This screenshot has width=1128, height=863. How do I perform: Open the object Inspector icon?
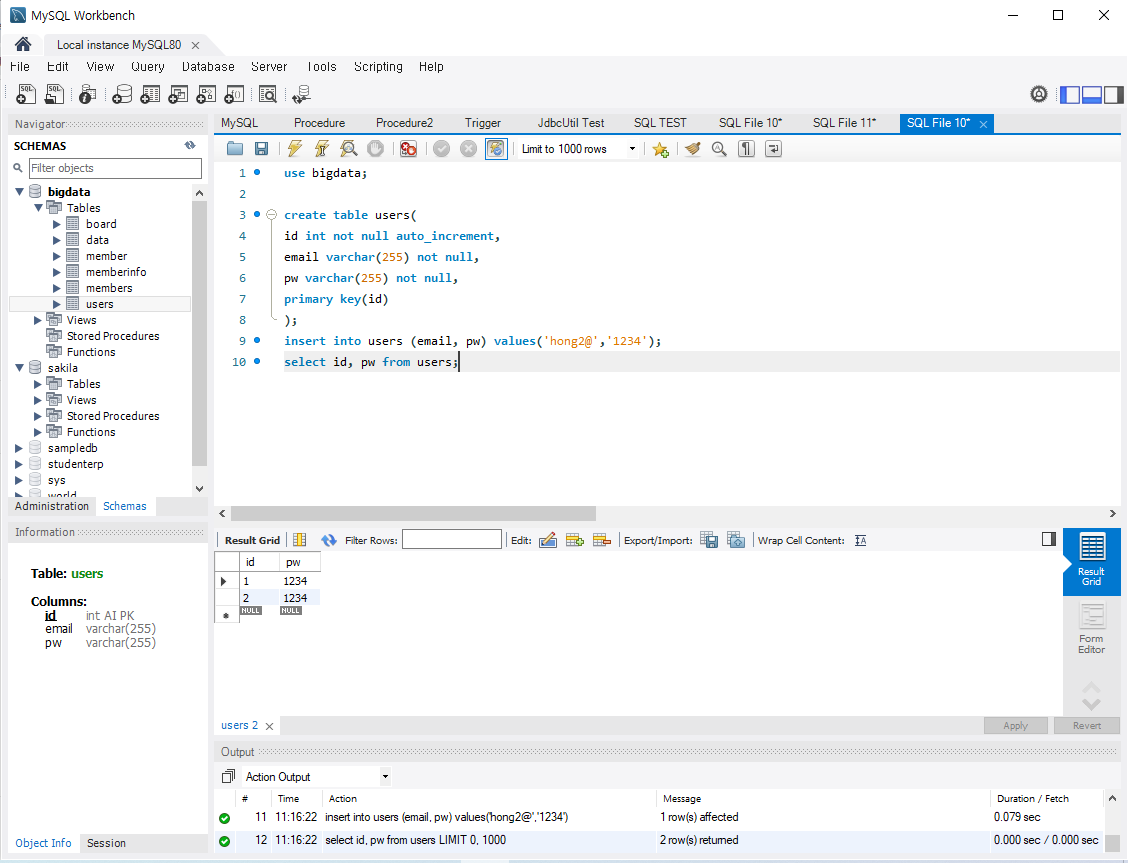[87, 94]
